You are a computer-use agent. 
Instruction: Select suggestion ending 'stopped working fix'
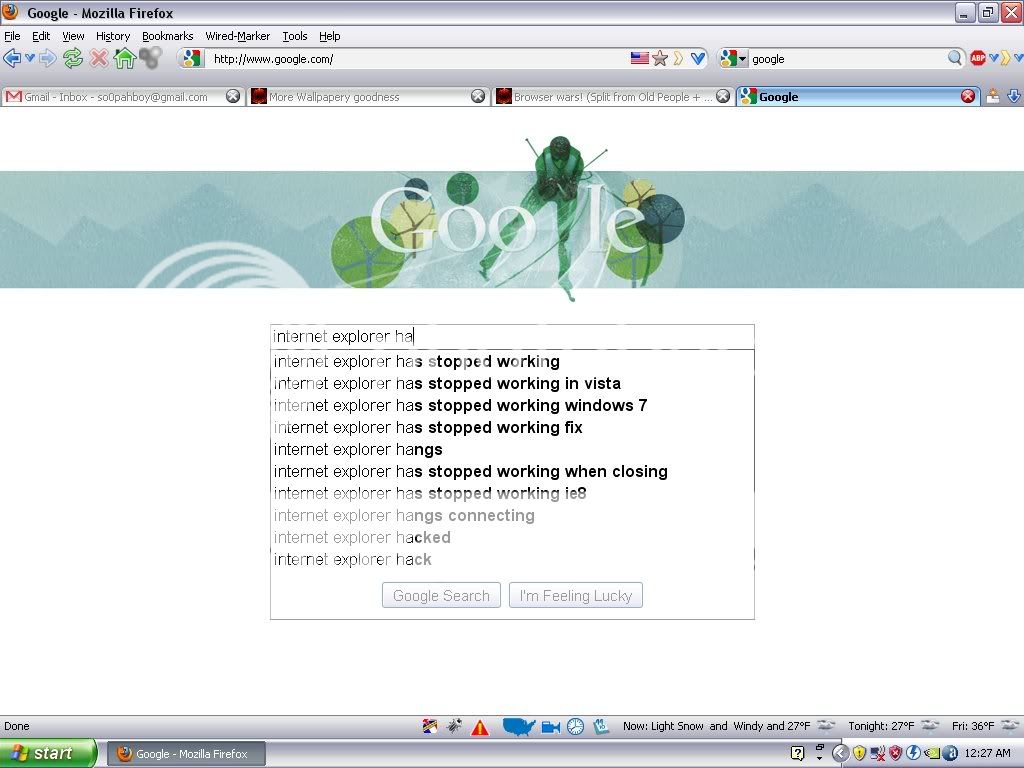tap(512, 428)
